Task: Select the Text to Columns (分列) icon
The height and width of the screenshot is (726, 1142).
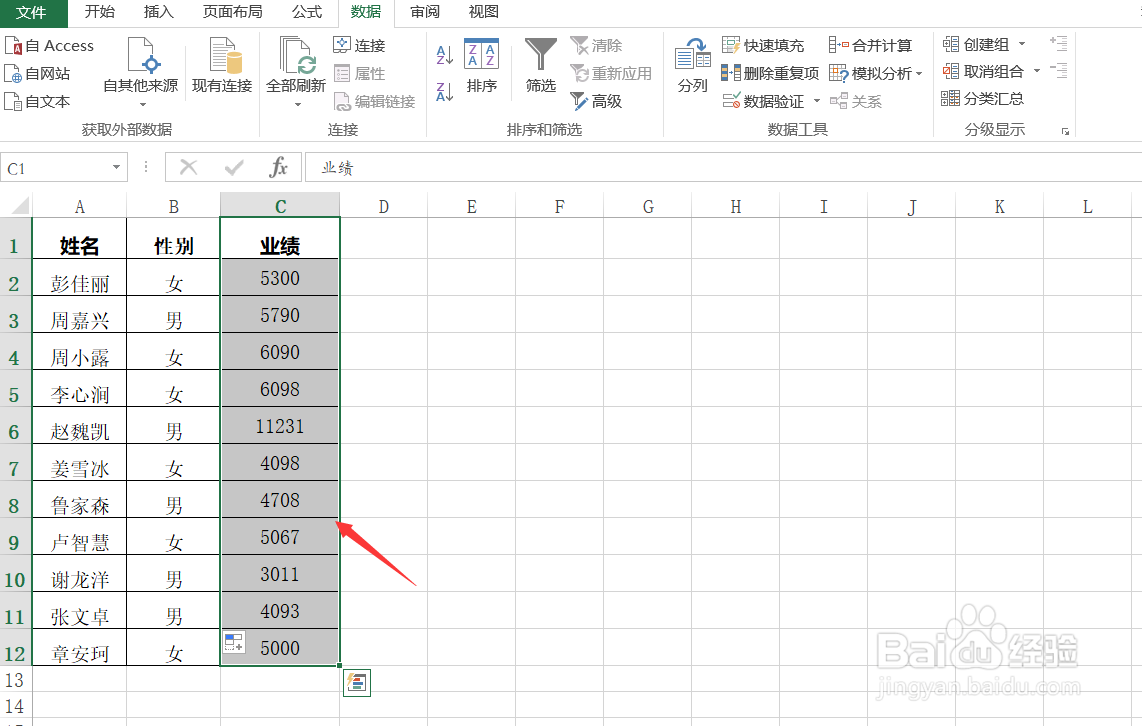Action: click(692, 62)
